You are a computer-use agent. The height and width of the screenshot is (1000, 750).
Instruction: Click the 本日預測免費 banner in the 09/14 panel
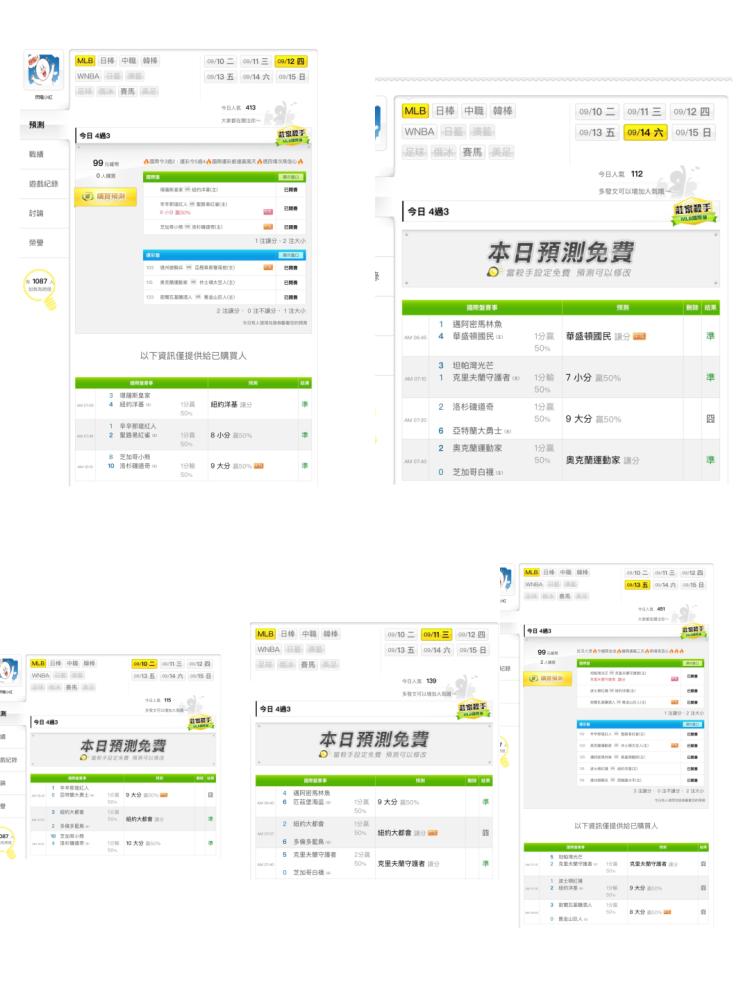pyautogui.click(x=561, y=259)
